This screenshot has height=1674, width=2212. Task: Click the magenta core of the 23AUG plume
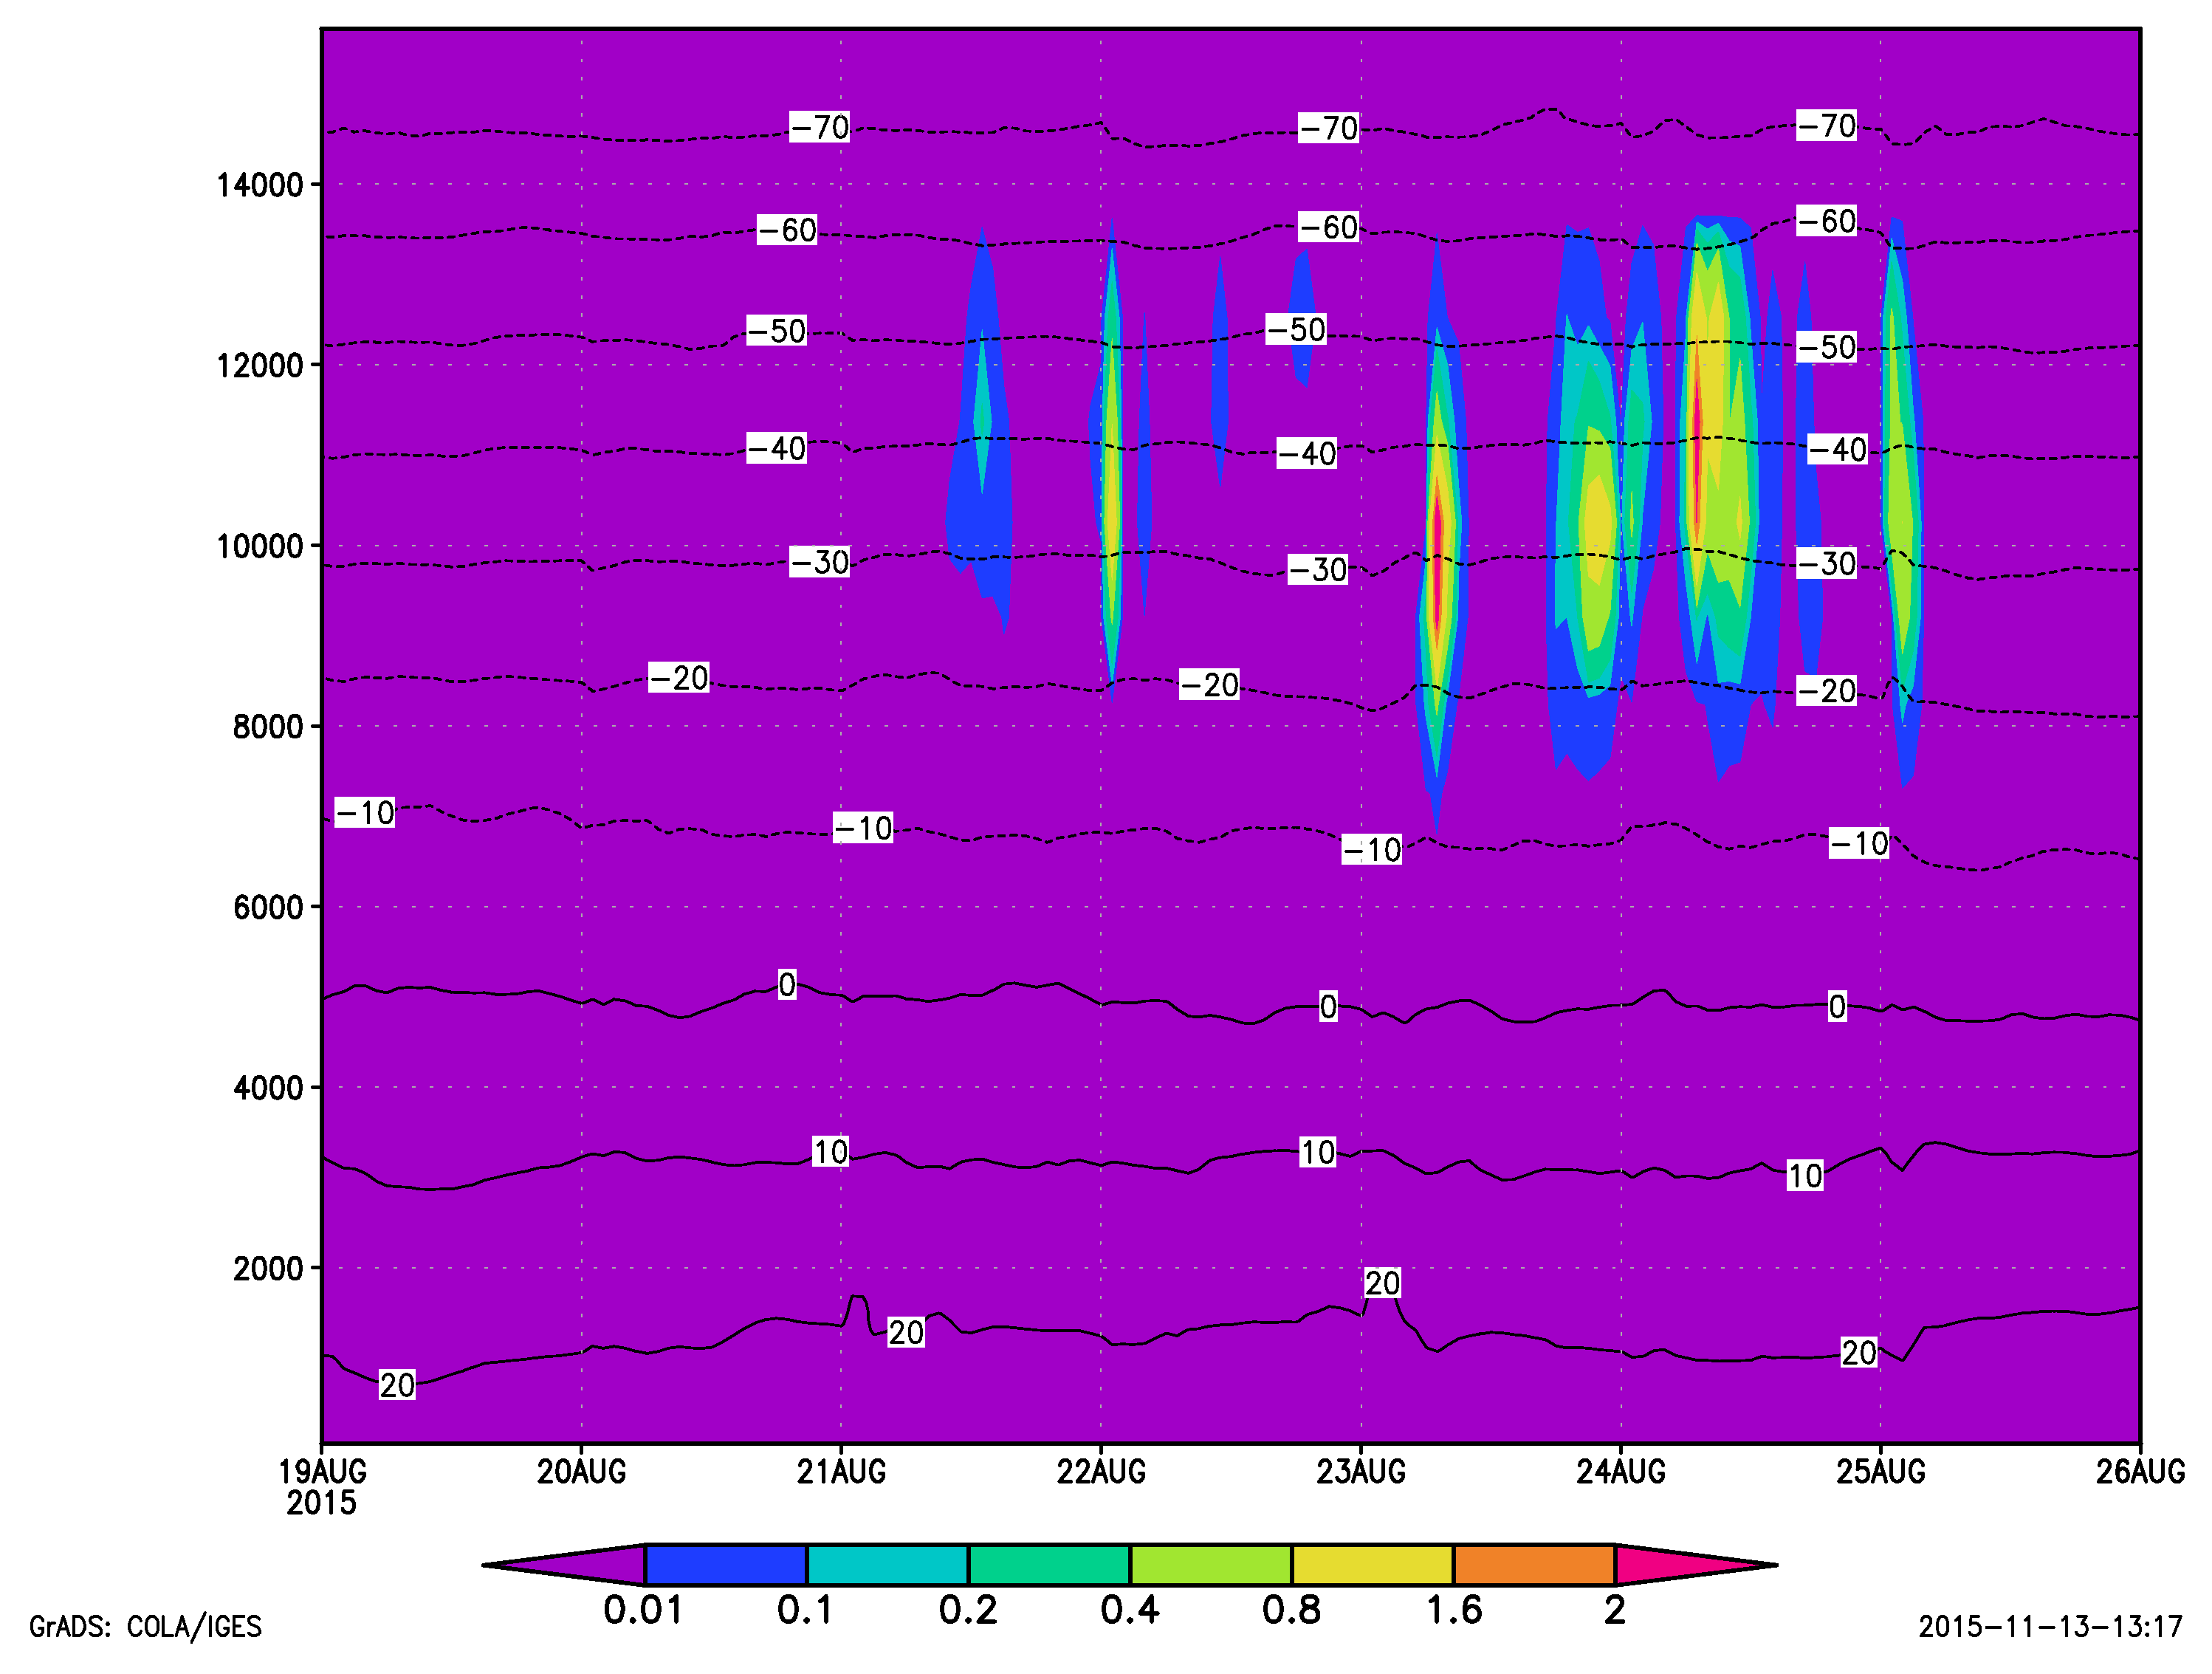point(1438,560)
